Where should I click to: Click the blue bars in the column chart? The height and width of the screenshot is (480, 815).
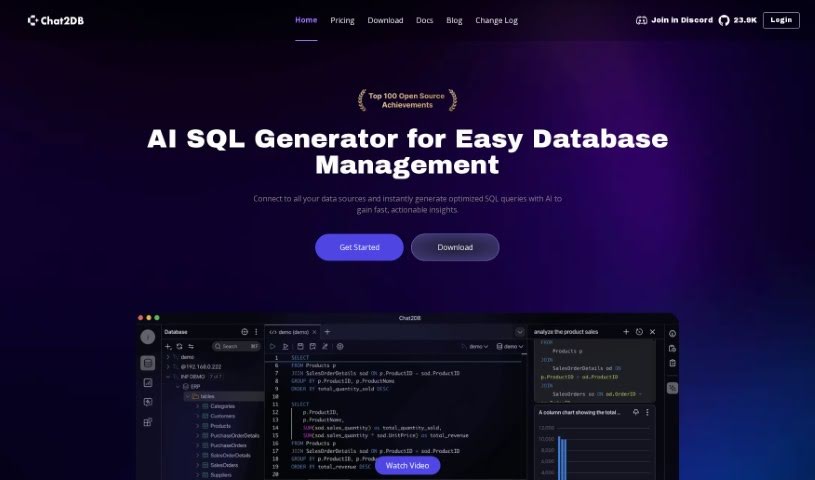pos(562,458)
